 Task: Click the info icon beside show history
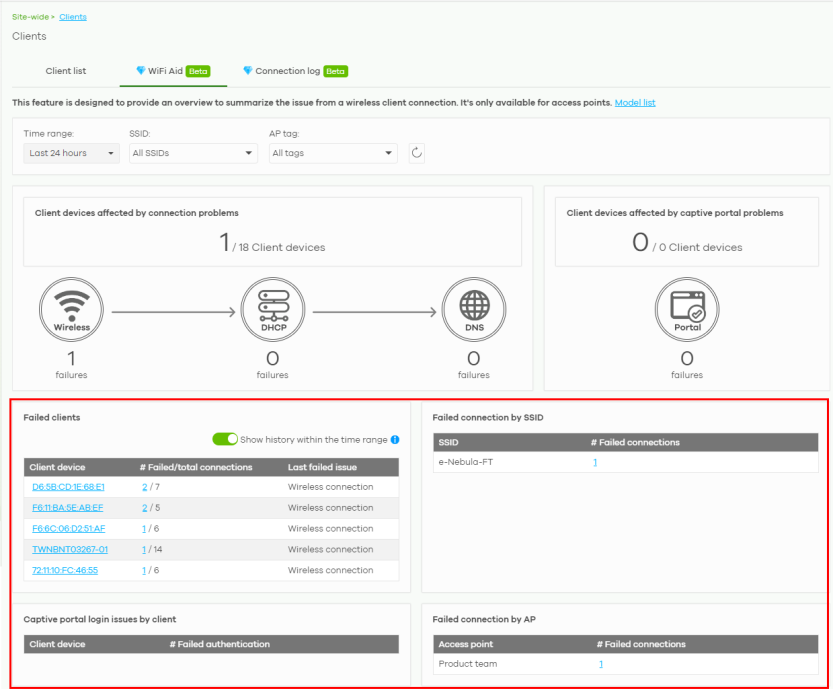[395, 440]
